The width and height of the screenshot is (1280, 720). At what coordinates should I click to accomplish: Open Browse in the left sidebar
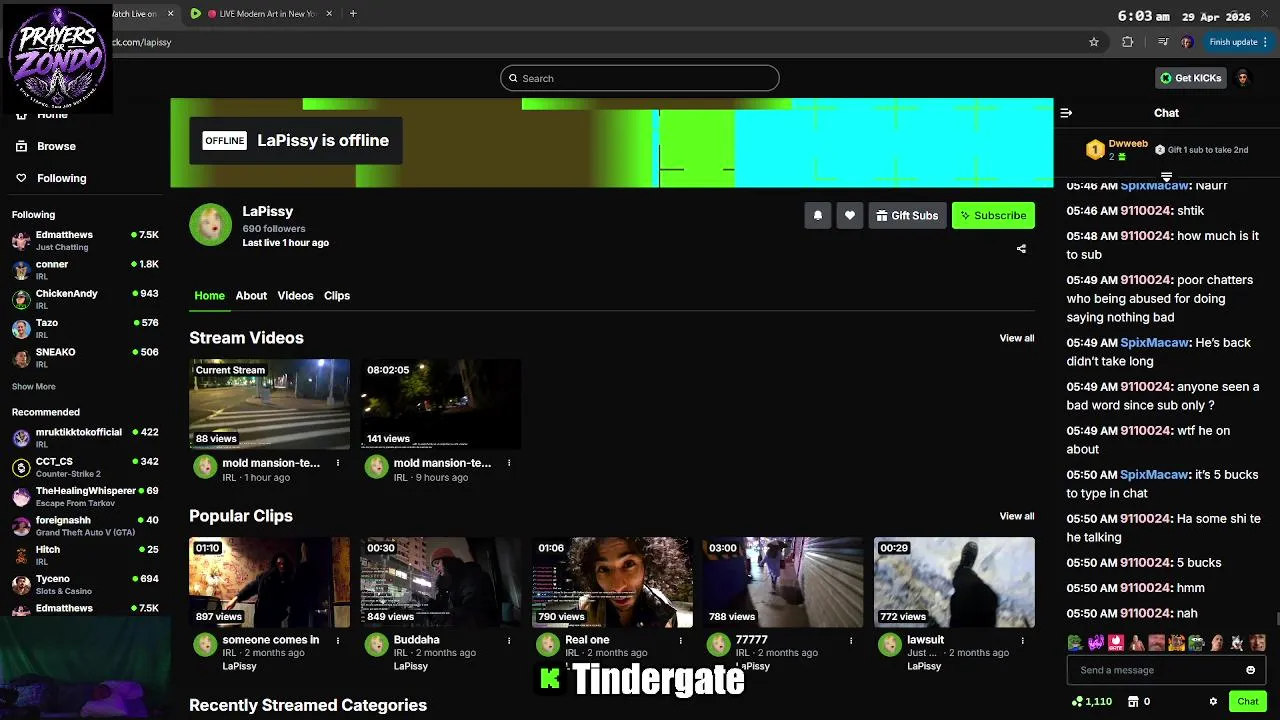click(x=57, y=146)
